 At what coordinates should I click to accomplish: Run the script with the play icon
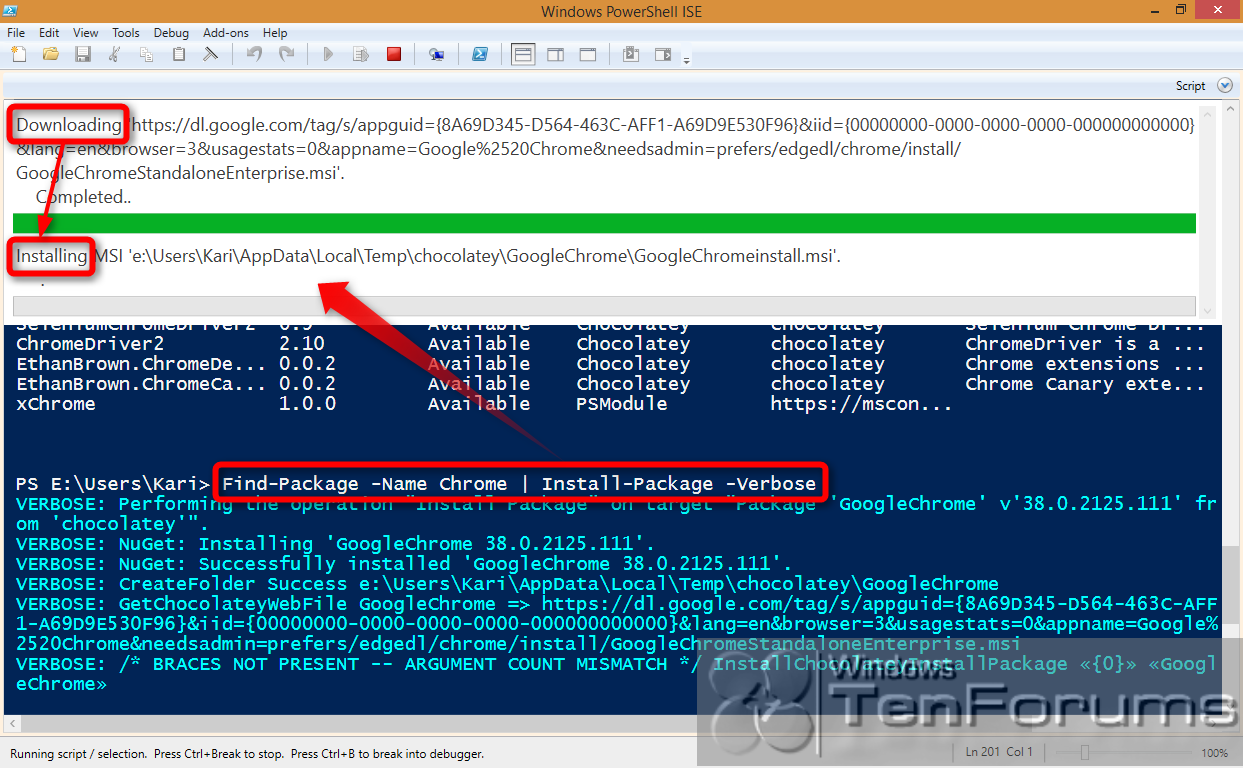coord(328,54)
